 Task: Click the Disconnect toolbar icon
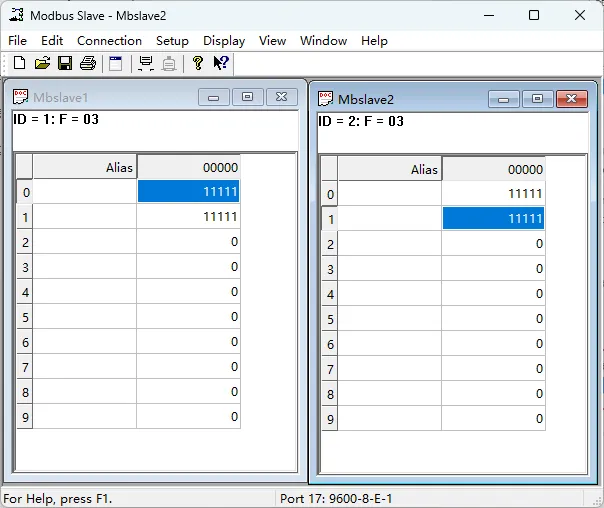coord(169,64)
